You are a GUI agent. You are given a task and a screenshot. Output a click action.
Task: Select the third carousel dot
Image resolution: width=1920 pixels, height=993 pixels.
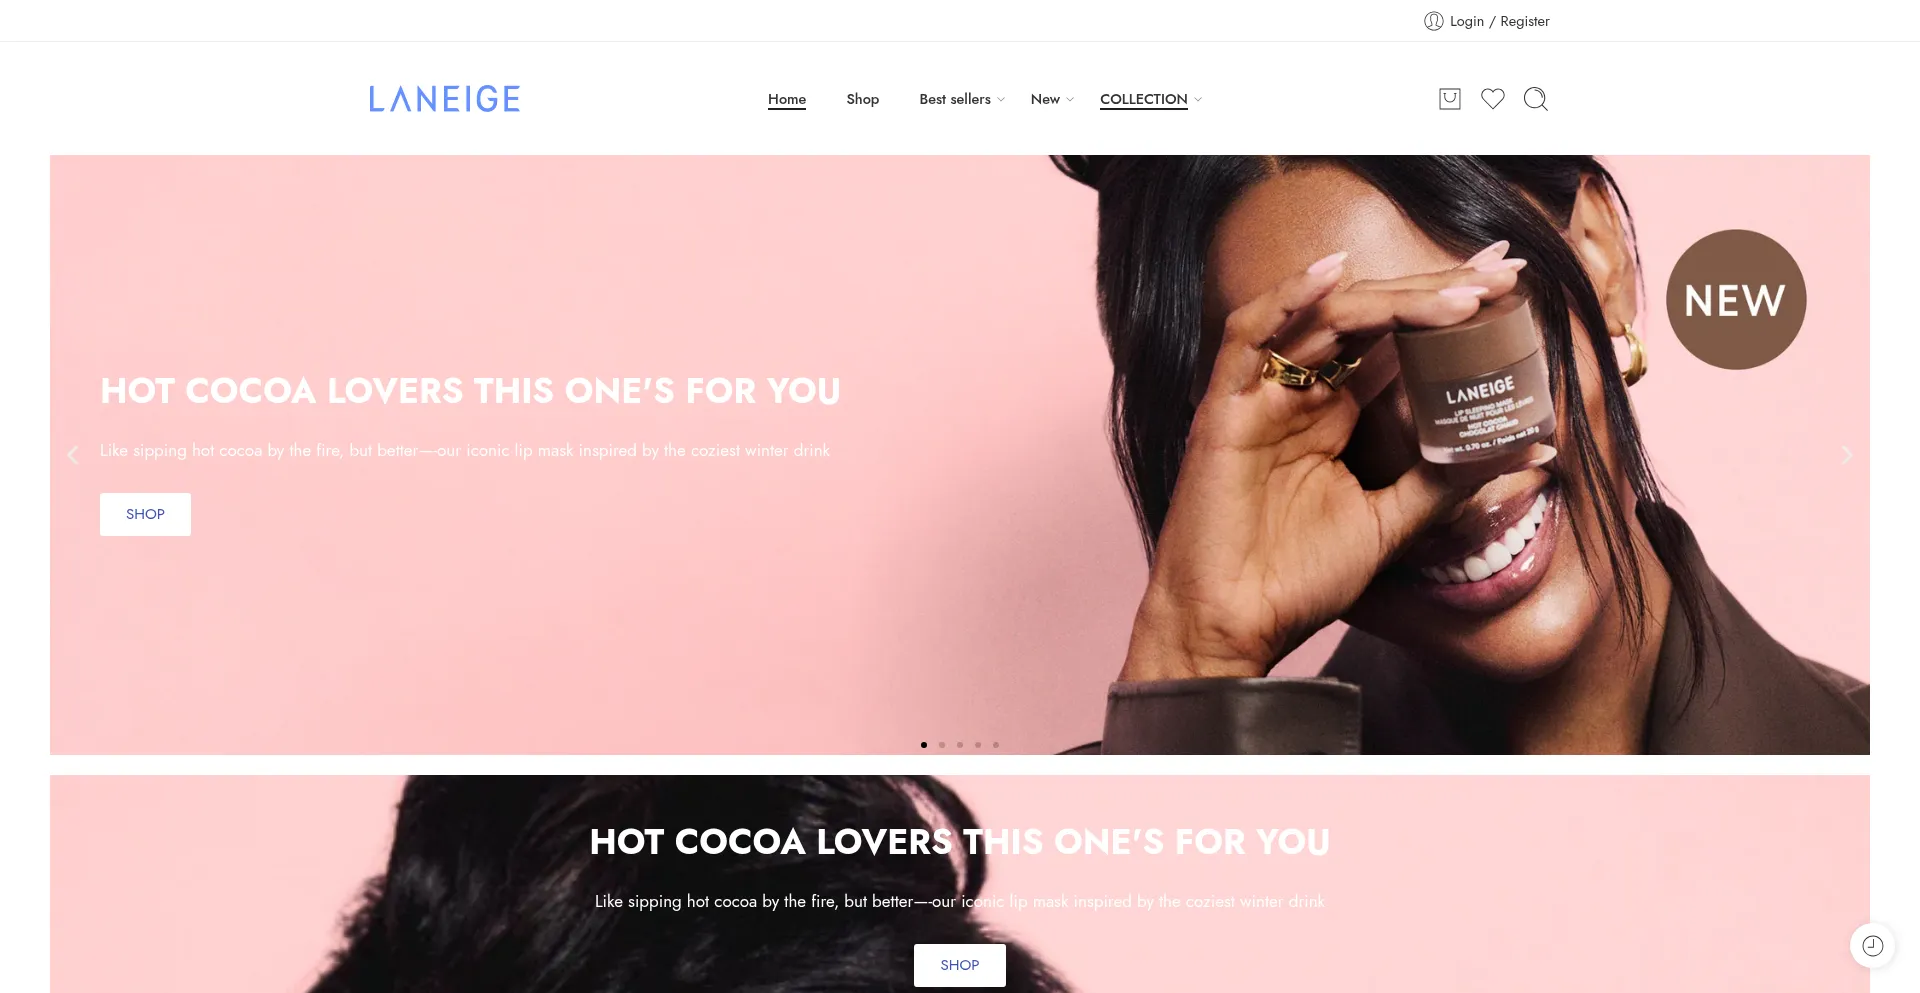[x=960, y=745]
